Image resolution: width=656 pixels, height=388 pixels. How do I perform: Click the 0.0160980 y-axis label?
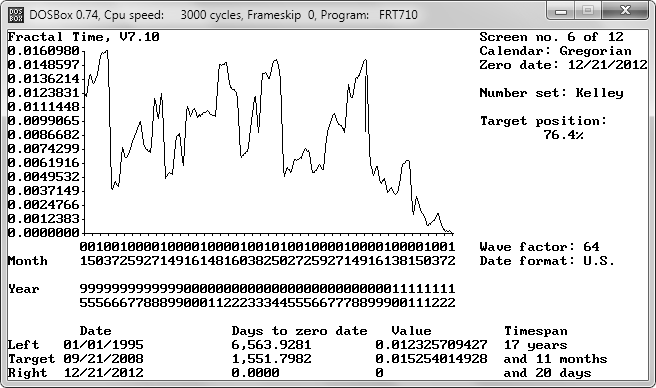(44, 51)
